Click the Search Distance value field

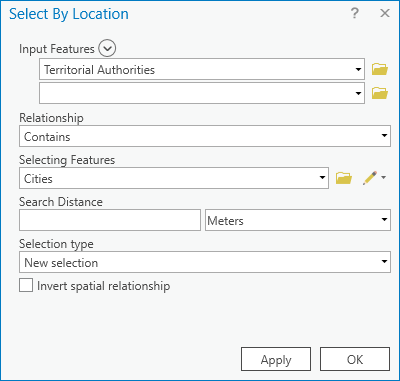point(110,220)
